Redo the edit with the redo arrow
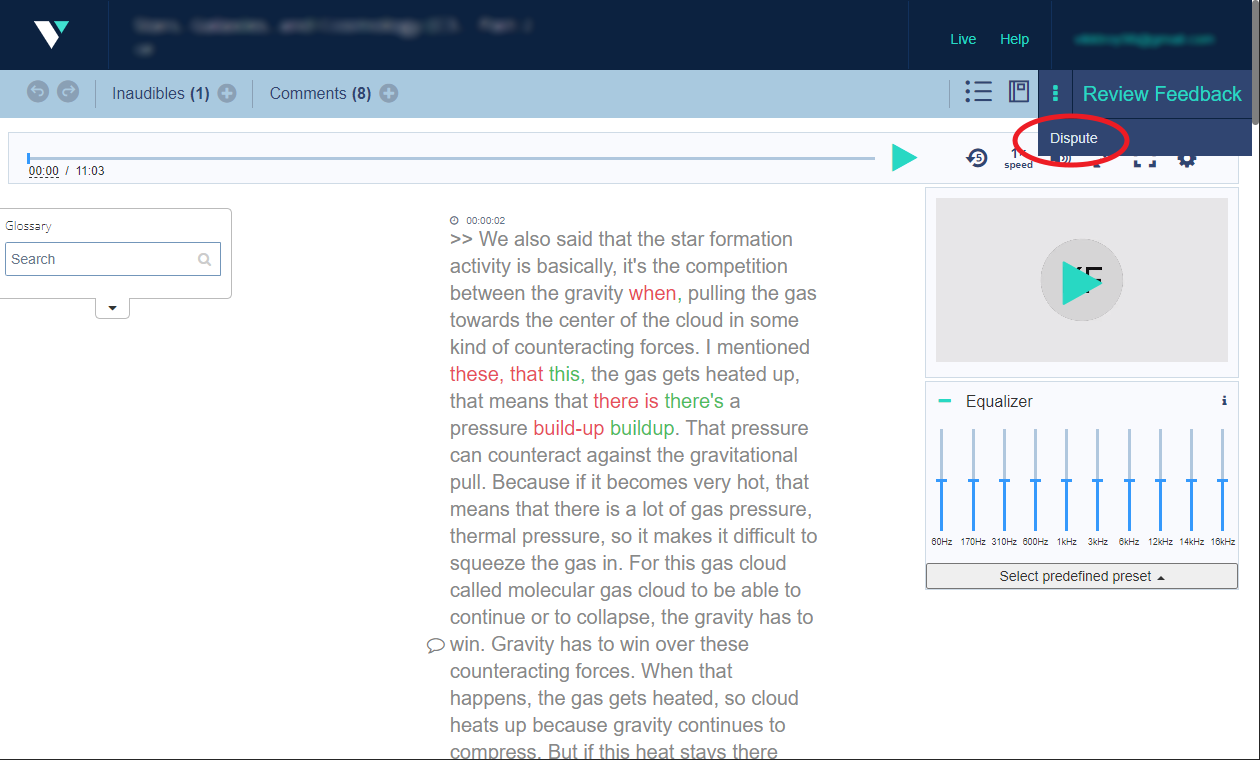 point(68,92)
